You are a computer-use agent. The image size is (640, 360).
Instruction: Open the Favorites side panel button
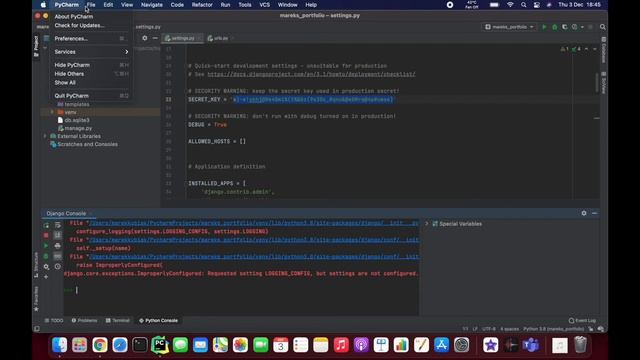pos(36,298)
